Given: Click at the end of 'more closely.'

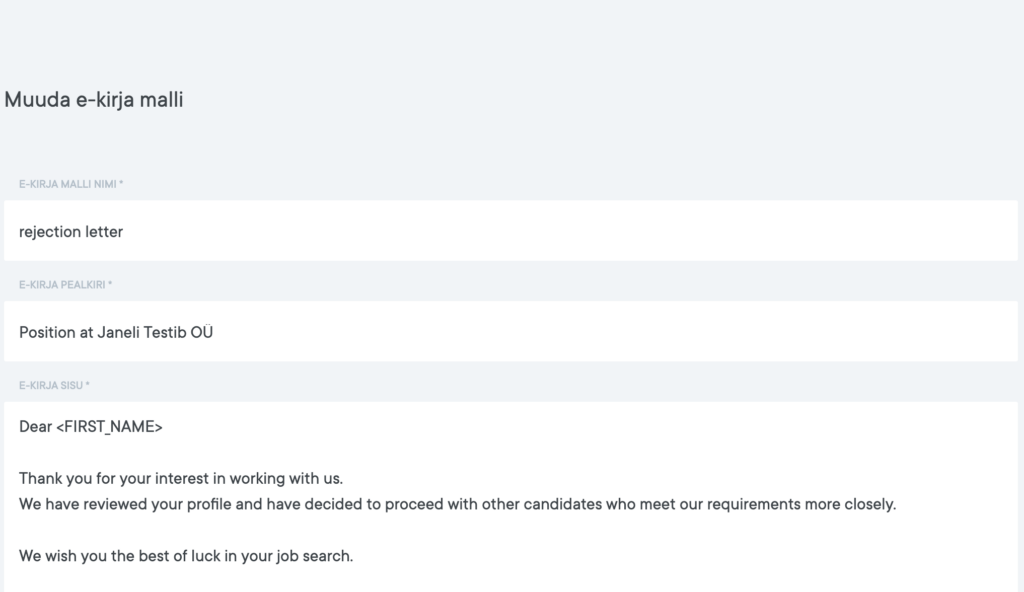Looking at the screenshot, I should coord(897,504).
